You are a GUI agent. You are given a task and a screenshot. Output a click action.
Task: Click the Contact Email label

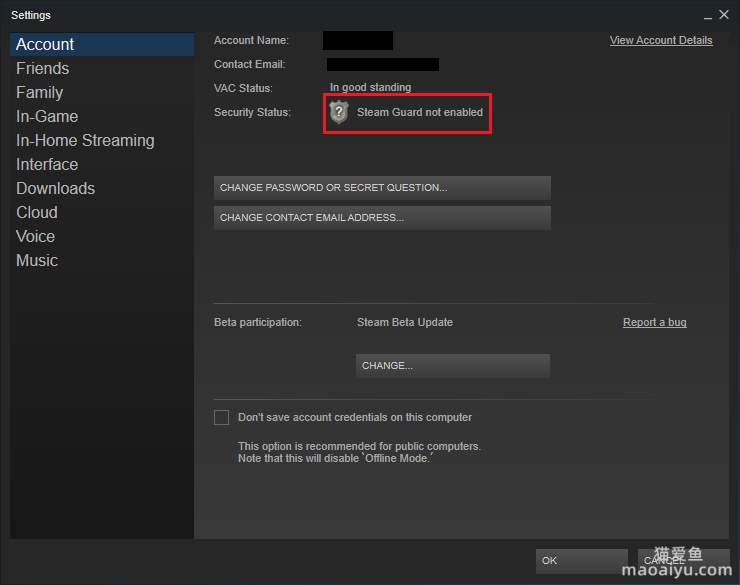click(250, 64)
